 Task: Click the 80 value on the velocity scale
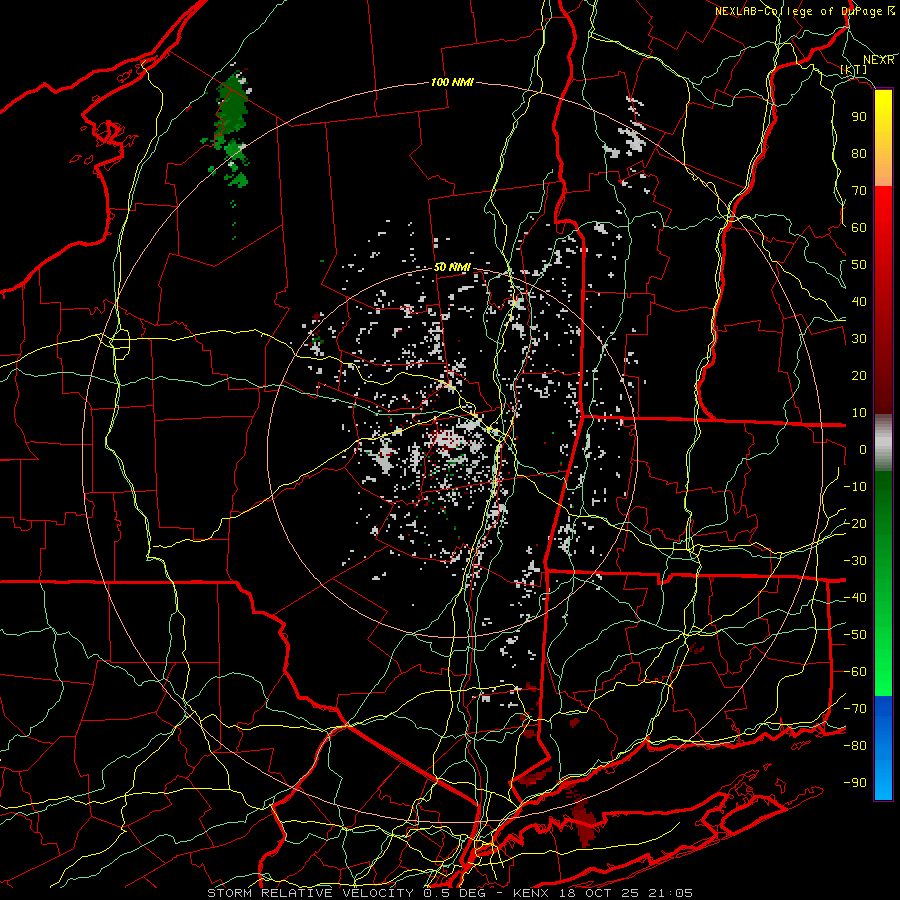coord(859,154)
